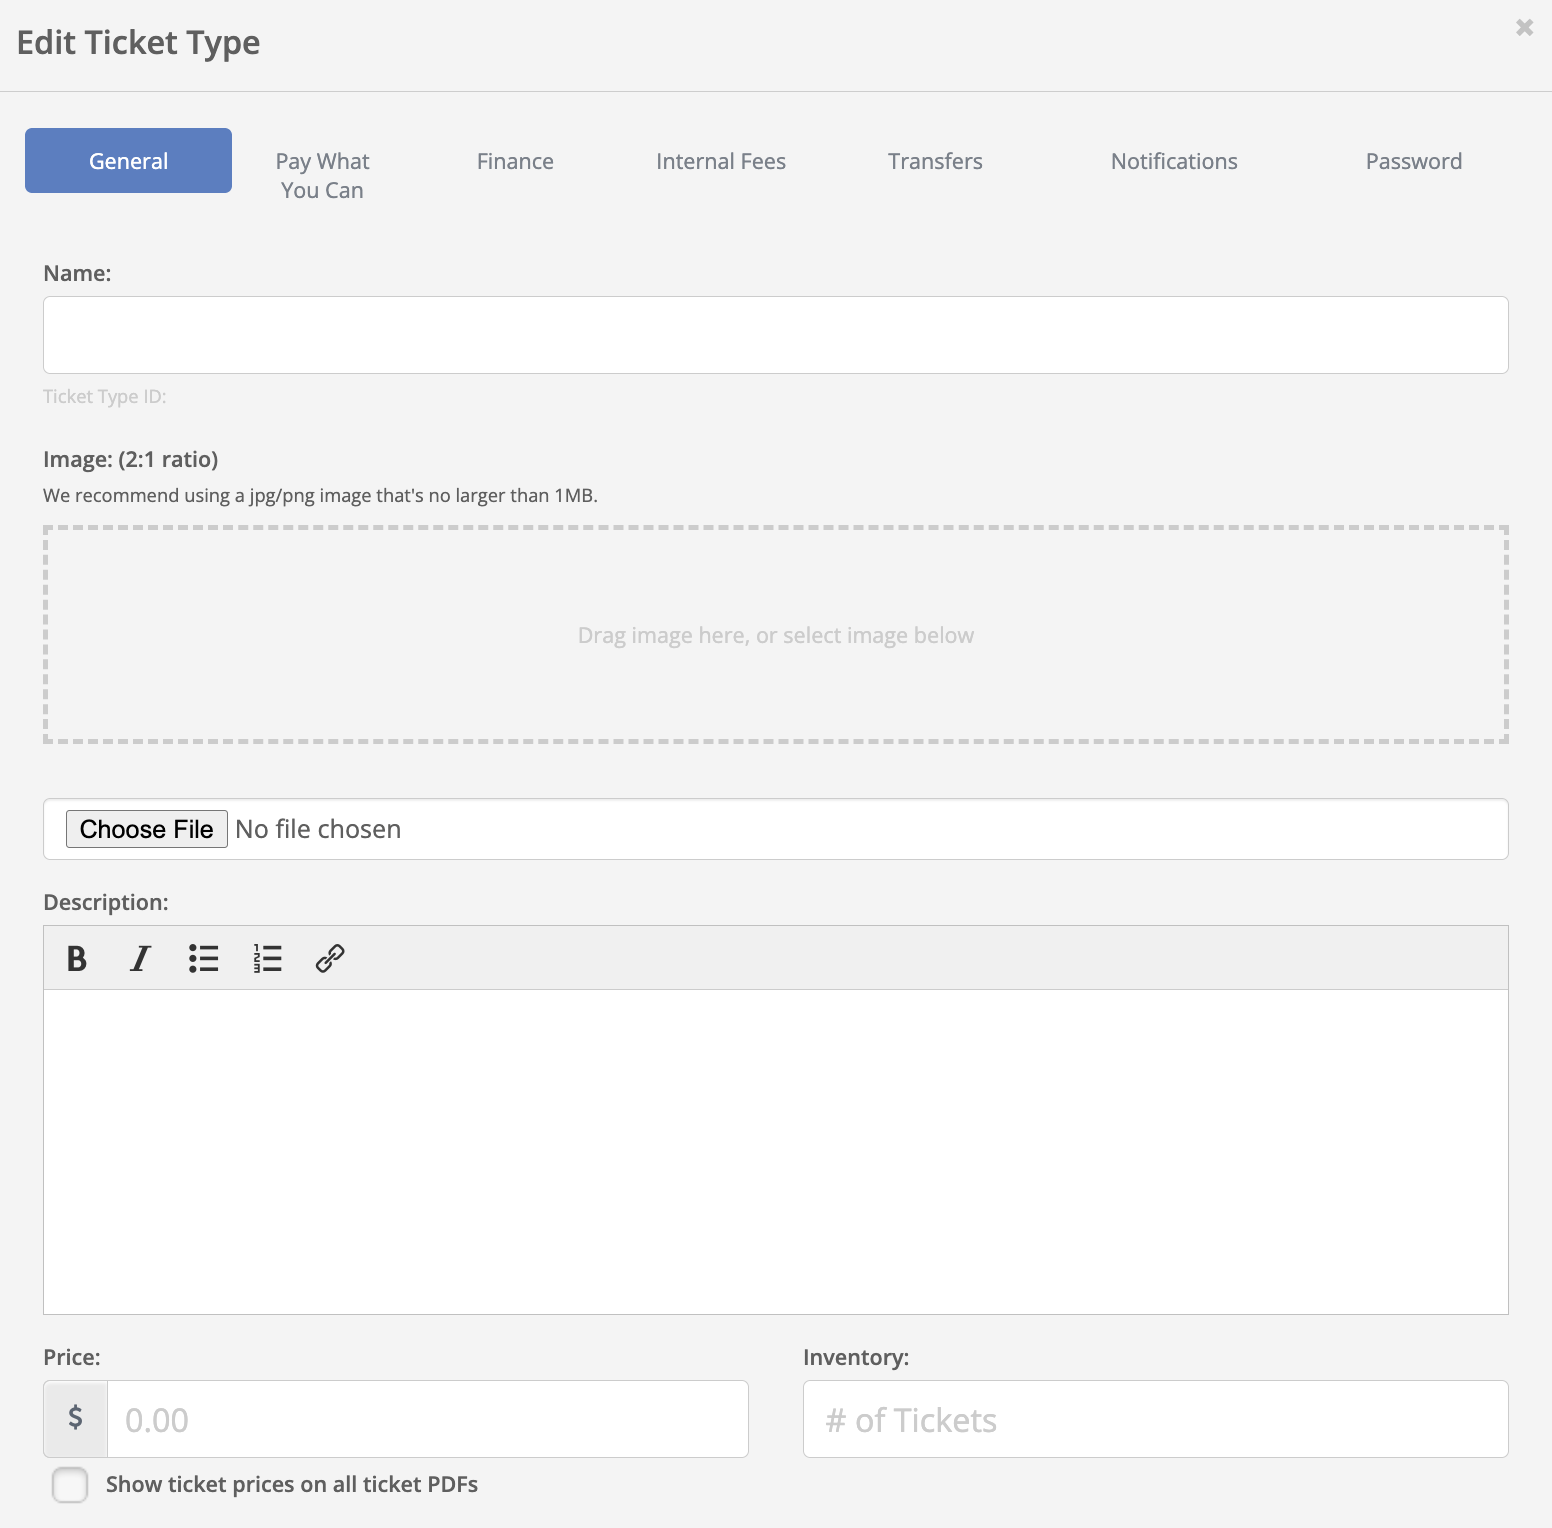Image resolution: width=1552 pixels, height=1528 pixels.
Task: Add a hyperlink in description editor
Action: (x=330, y=959)
